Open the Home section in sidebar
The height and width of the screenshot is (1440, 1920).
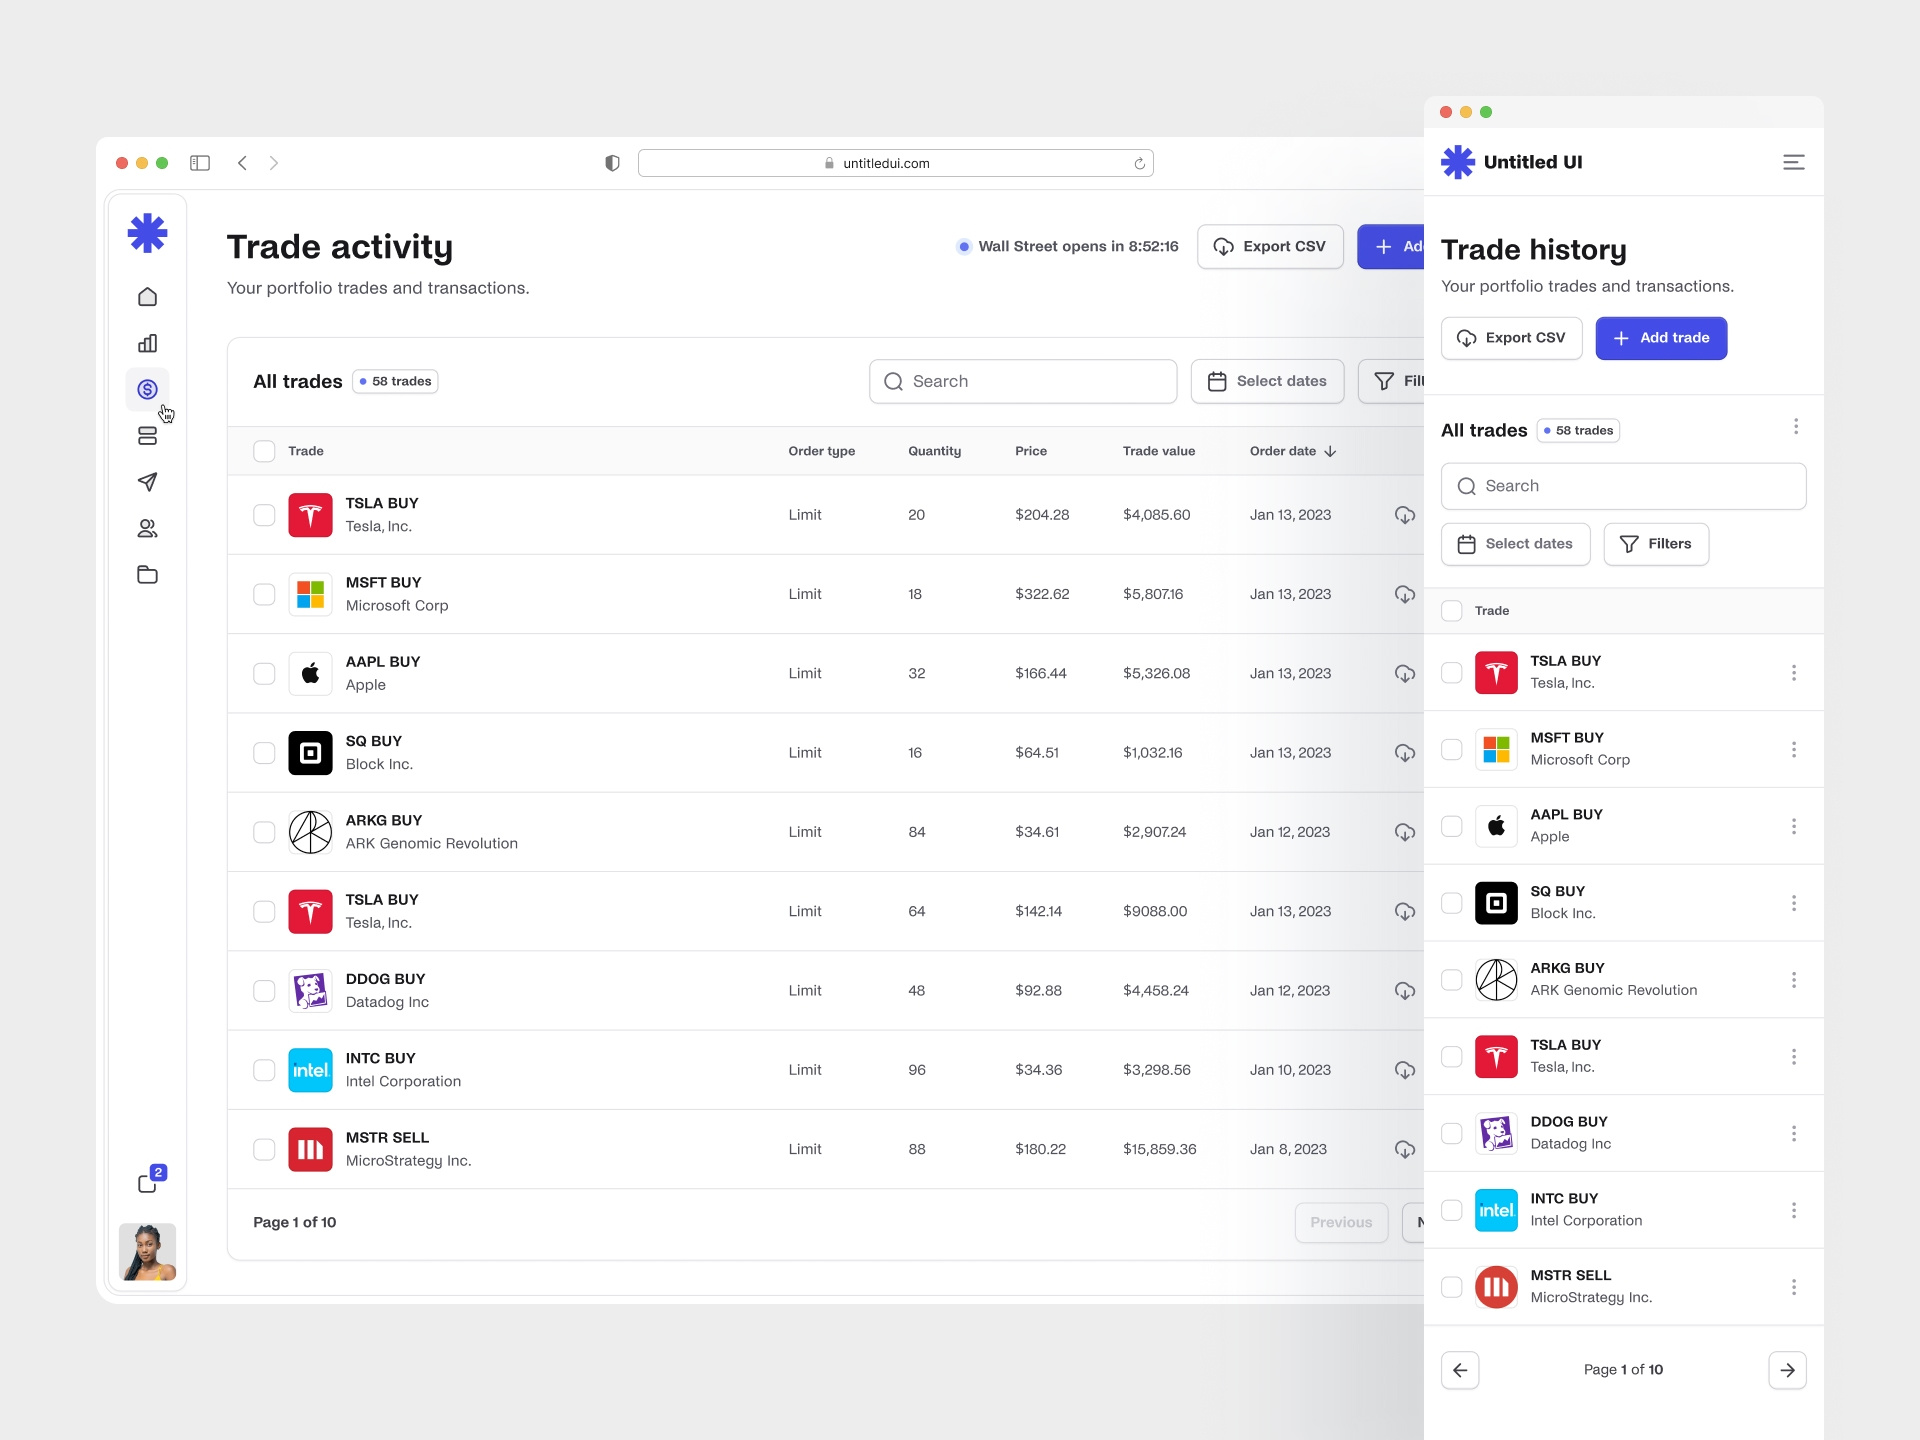pos(147,296)
